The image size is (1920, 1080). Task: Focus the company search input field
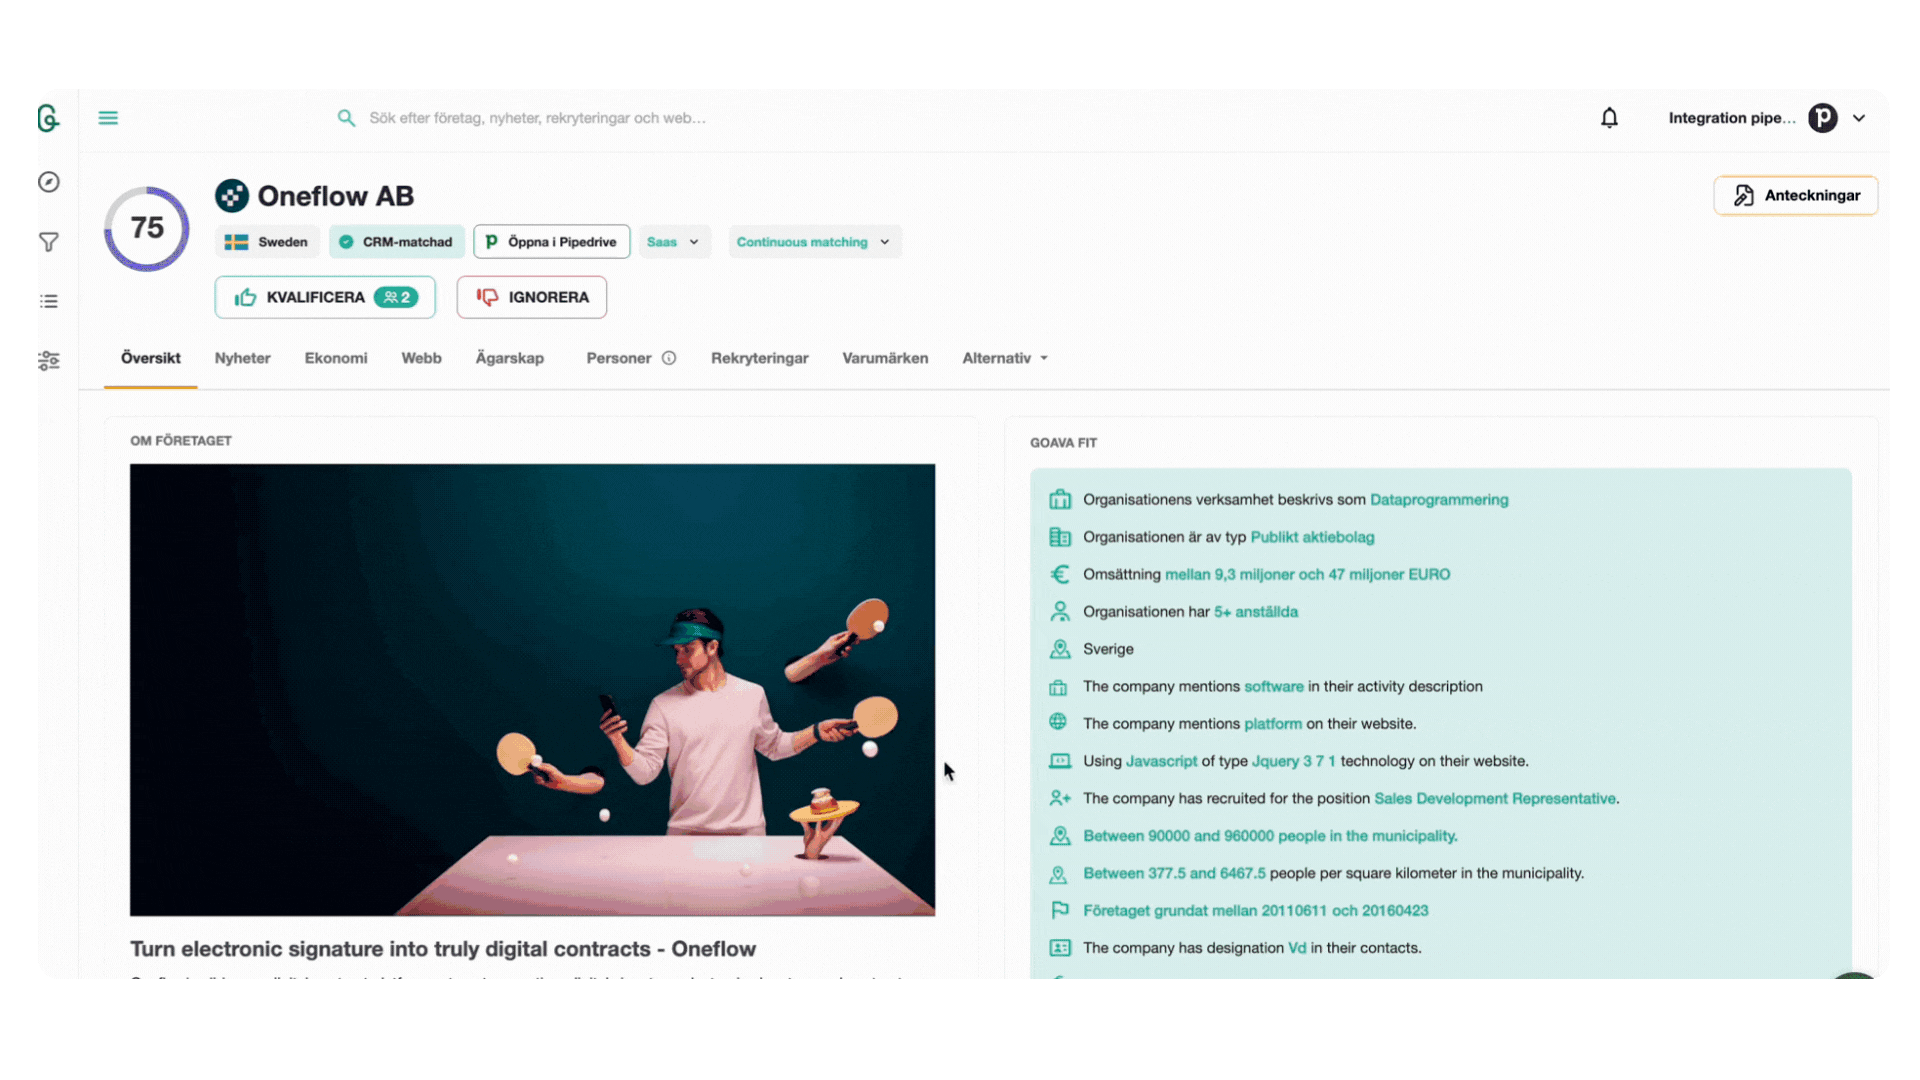(537, 118)
